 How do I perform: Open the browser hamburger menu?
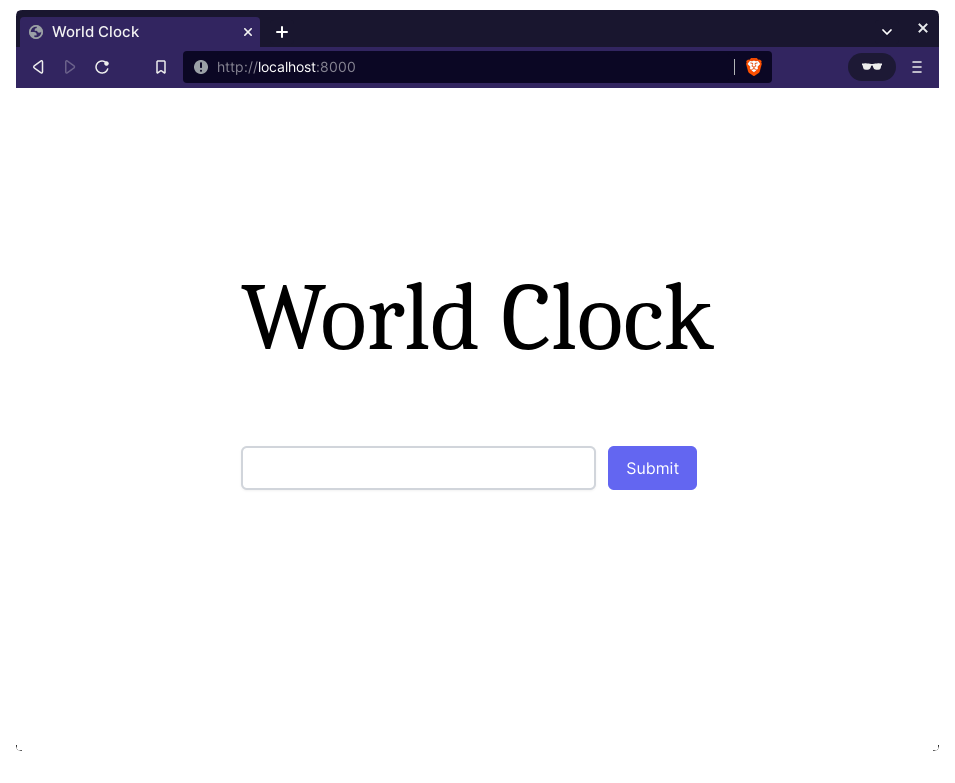pyautogui.click(x=917, y=67)
